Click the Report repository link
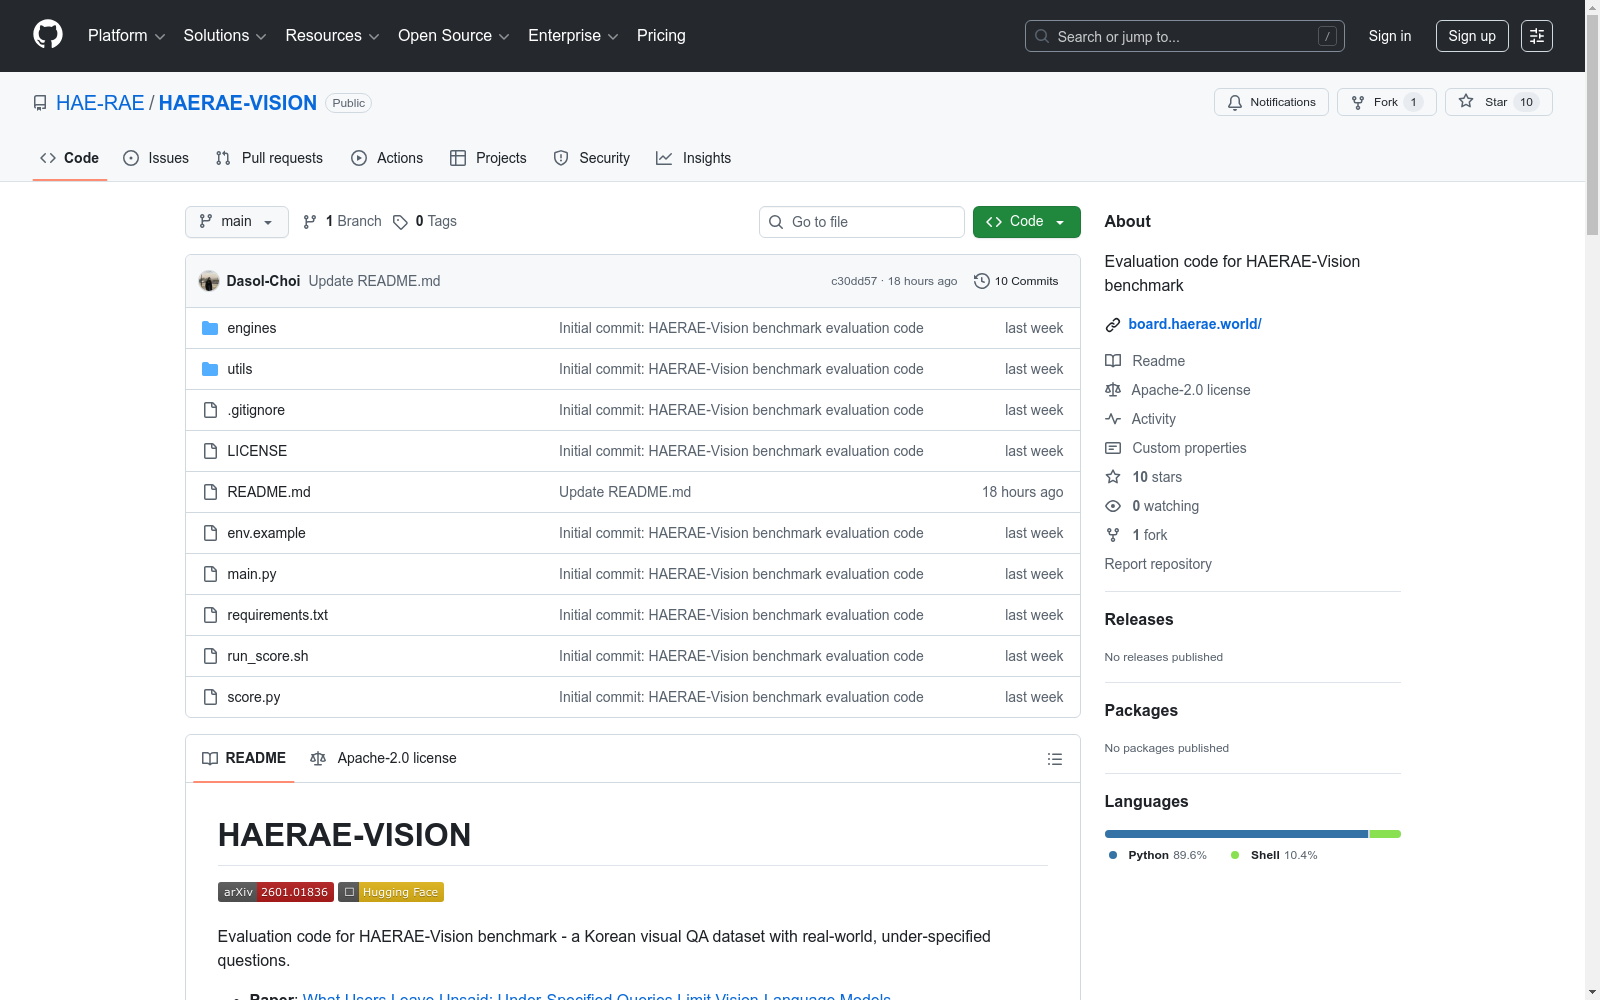Viewport: 1600px width, 1000px height. (x=1158, y=564)
